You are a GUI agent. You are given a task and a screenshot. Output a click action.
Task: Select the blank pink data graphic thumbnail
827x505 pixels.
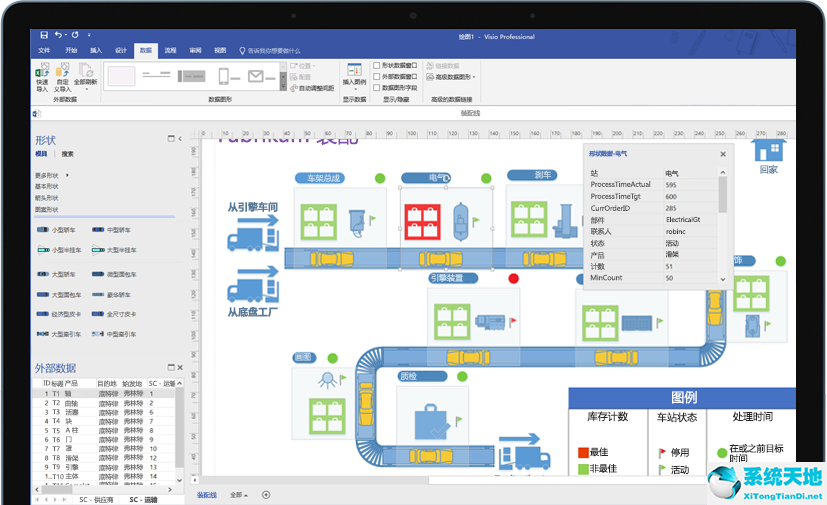pyautogui.click(x=121, y=76)
